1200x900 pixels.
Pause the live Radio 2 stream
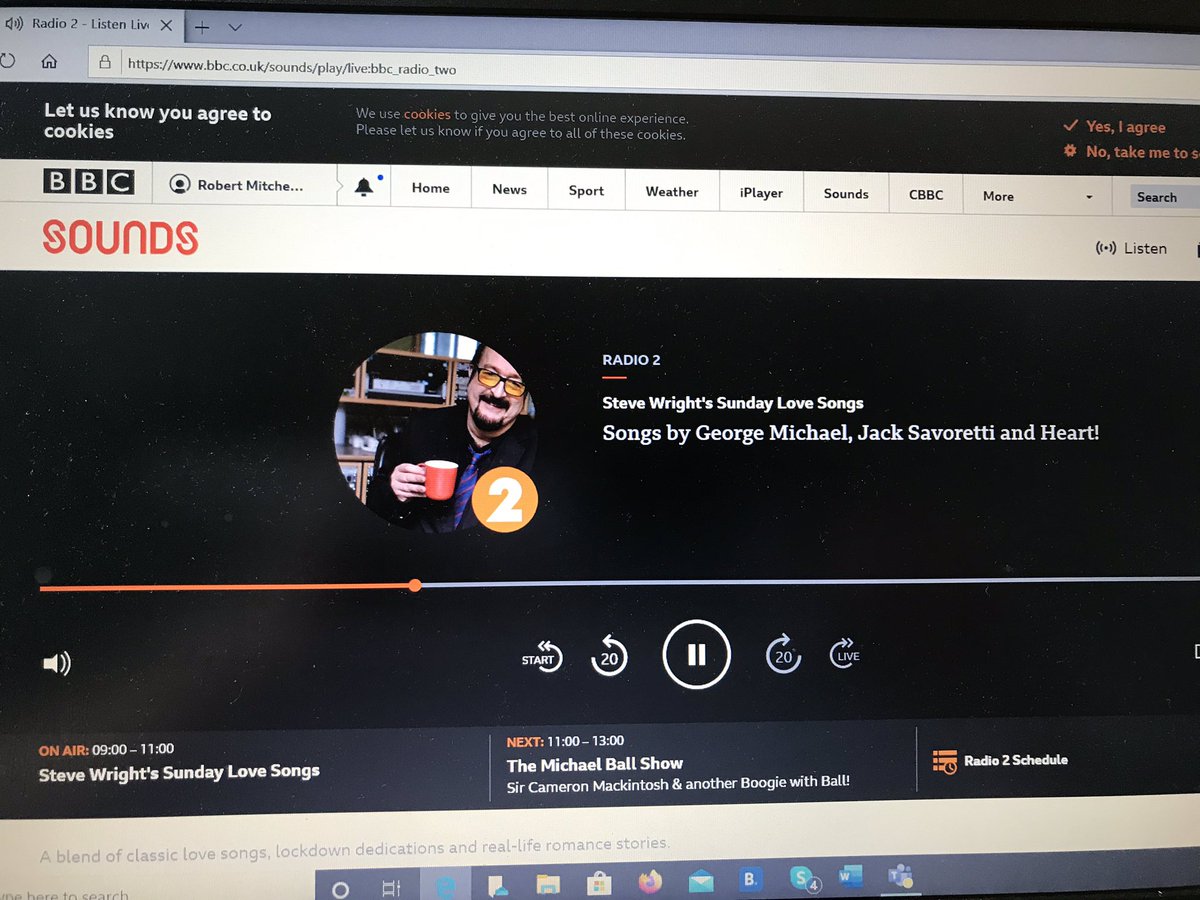[696, 655]
